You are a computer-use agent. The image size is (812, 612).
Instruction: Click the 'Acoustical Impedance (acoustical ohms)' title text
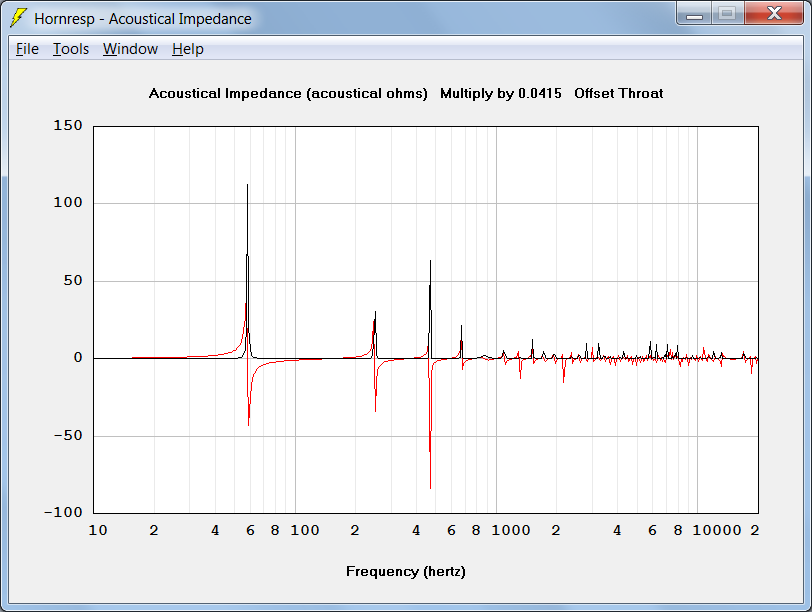click(x=288, y=94)
